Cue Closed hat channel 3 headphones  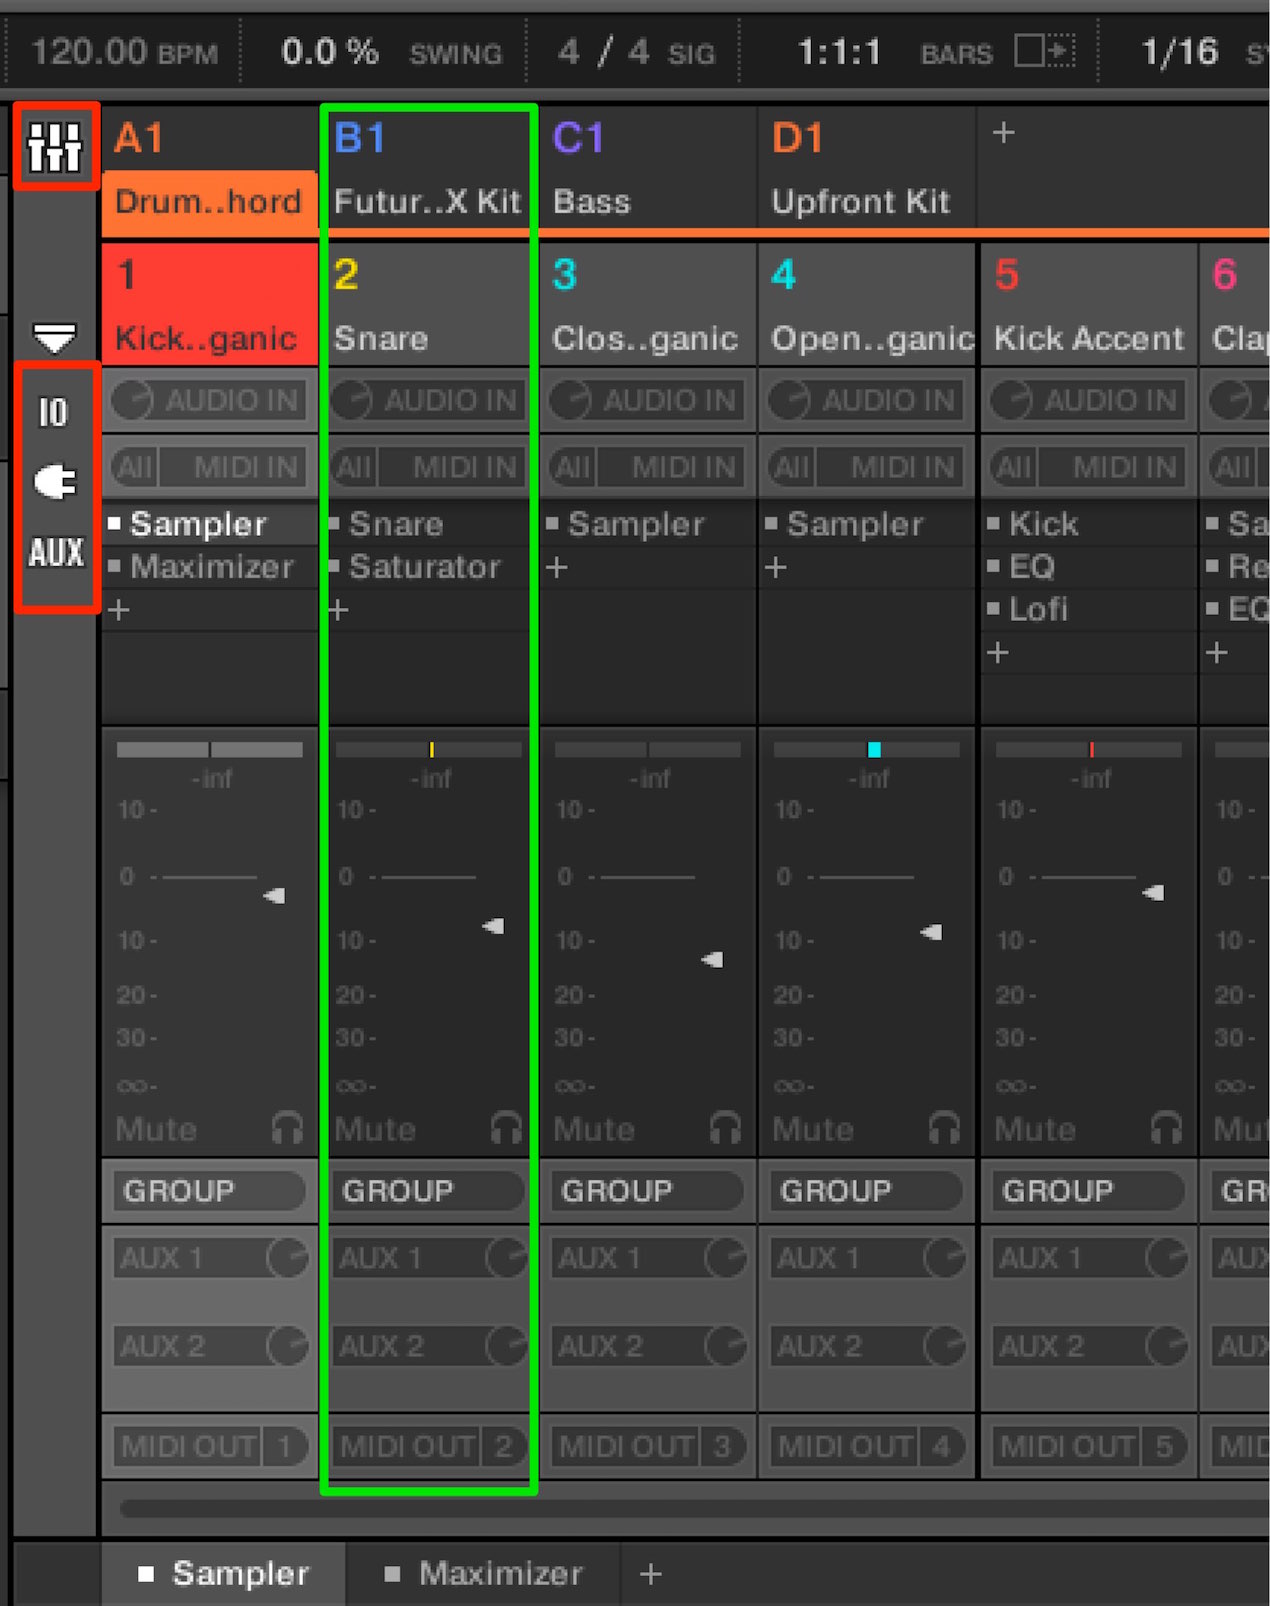pos(725,1128)
